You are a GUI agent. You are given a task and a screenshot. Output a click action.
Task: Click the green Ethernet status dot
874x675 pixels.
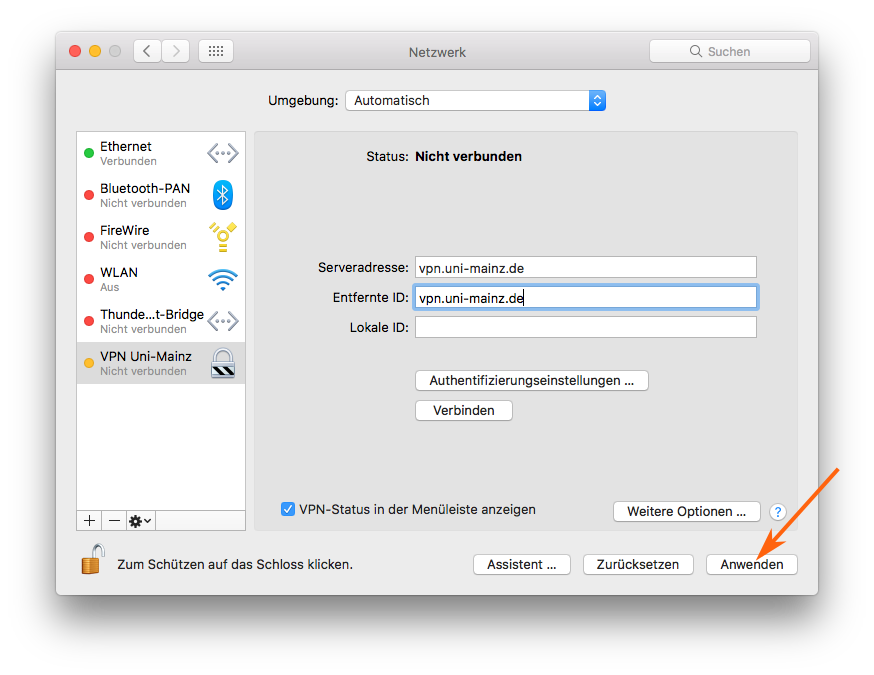[x=89, y=153]
